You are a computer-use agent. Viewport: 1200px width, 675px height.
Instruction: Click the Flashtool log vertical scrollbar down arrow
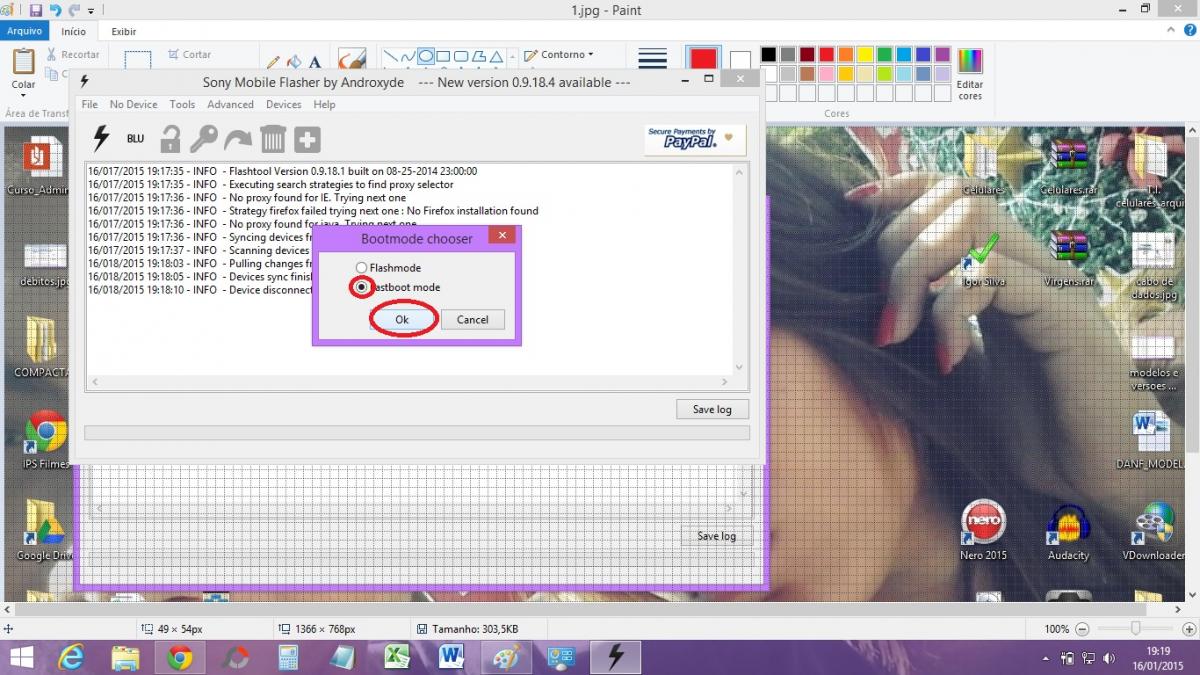coord(740,367)
